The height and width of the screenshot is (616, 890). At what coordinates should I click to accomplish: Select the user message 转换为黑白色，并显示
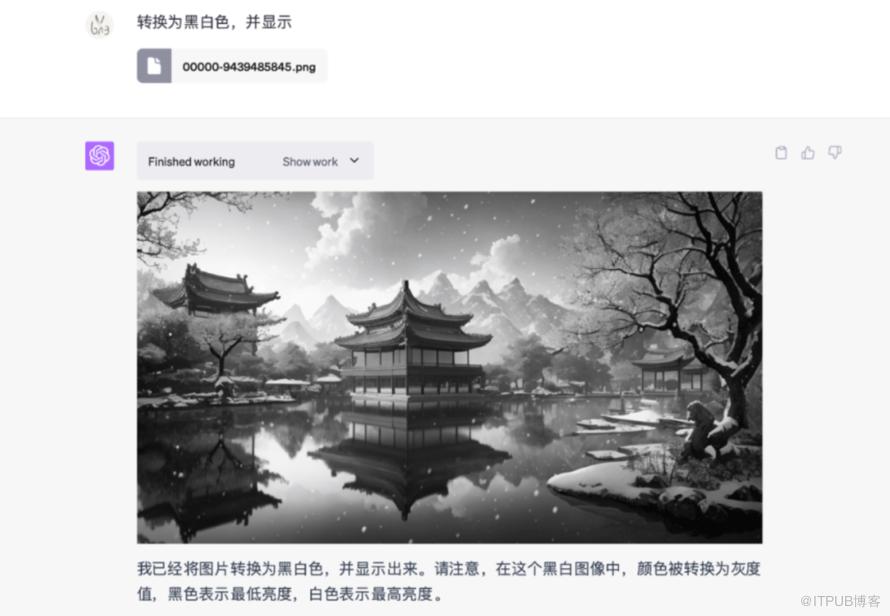tap(215, 22)
